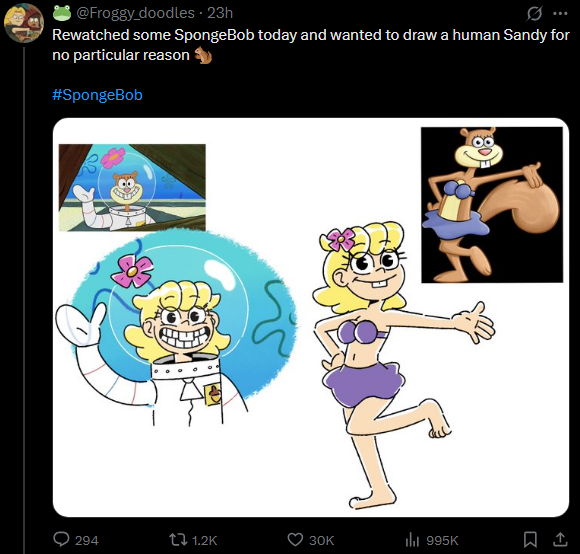Open the posted artwork image
Viewport: 580px width, 554px height.
pyautogui.click(x=311, y=317)
